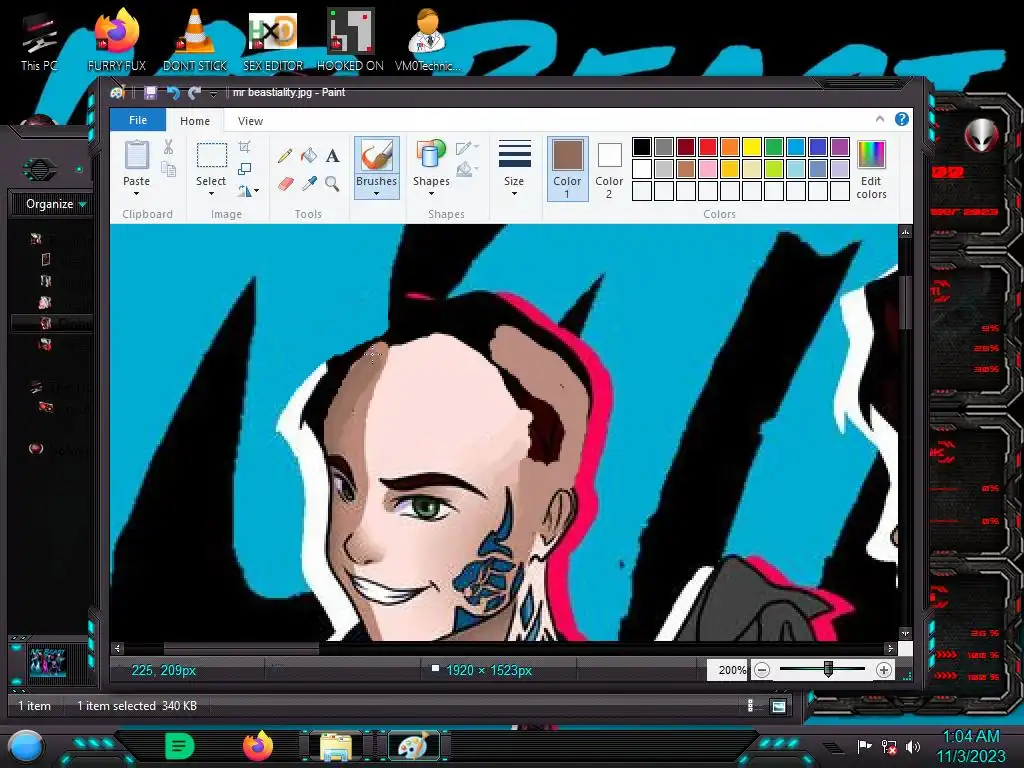
Task: Click the clock showing 1:04 AM
Action: pyautogui.click(x=971, y=736)
